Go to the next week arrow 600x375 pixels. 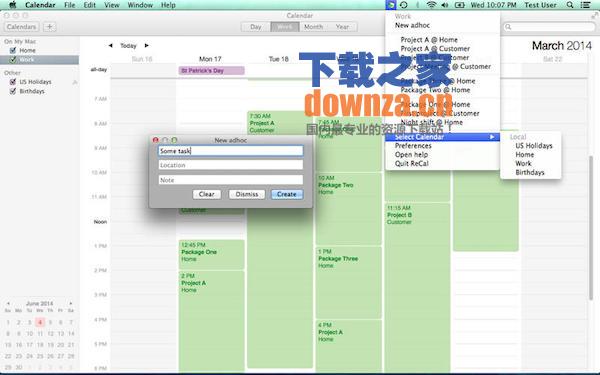tap(147, 46)
